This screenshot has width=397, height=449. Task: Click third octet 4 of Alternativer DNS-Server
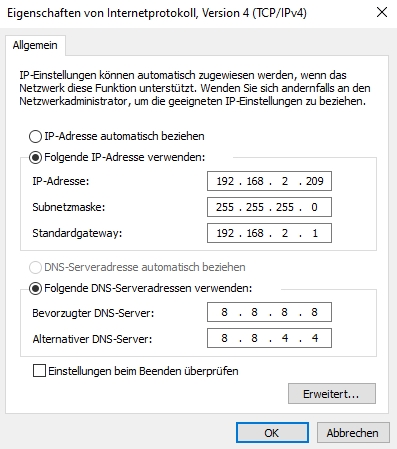point(285,338)
